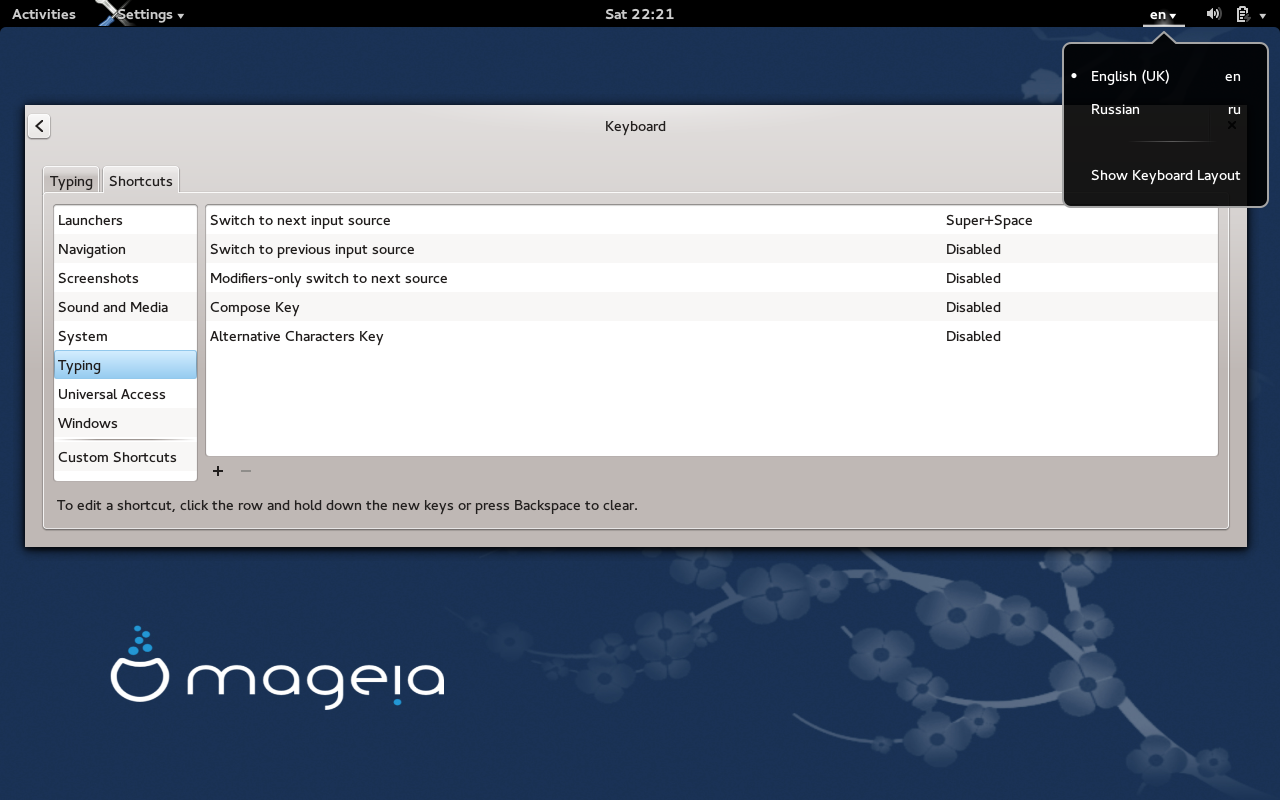Check the battery status icon
Image resolution: width=1280 pixels, height=800 pixels.
[x=1243, y=14]
